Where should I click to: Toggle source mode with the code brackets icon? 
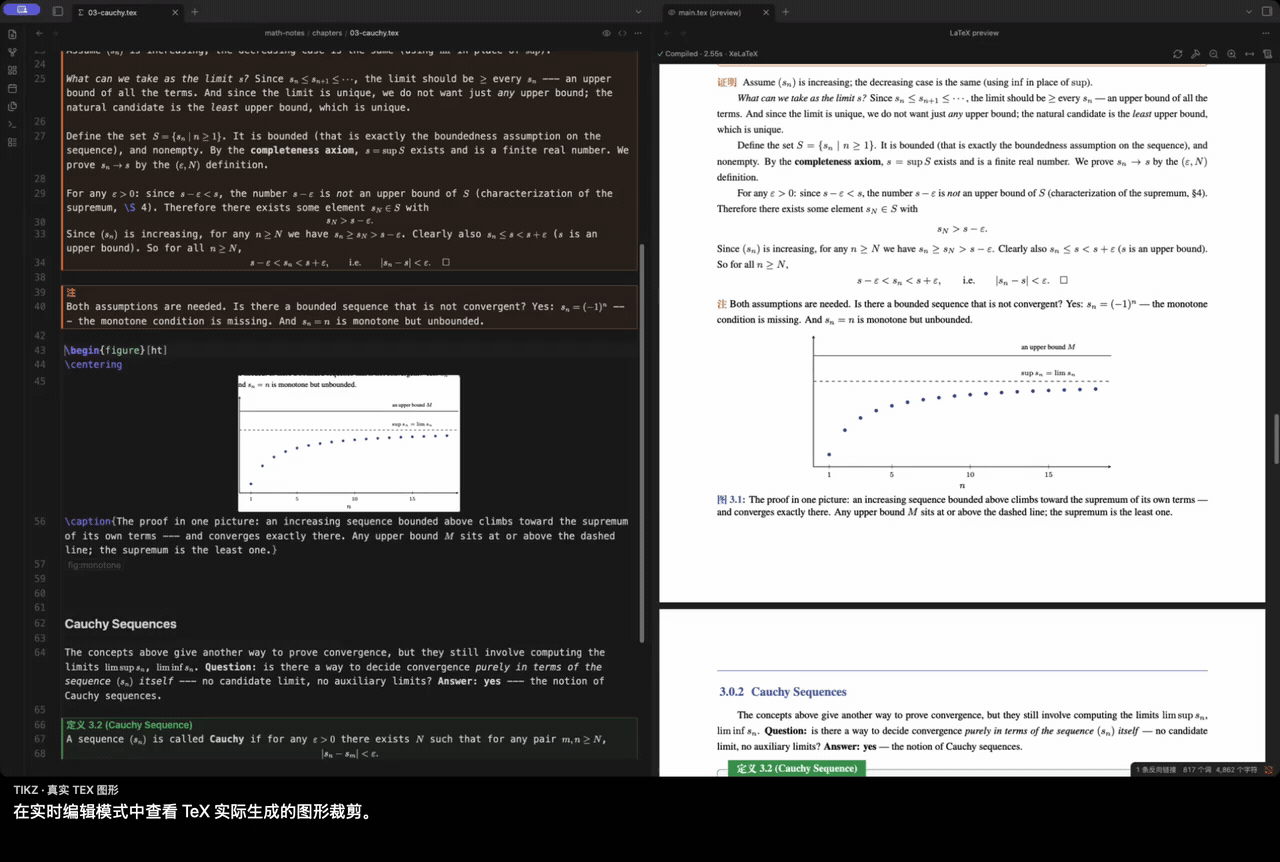(622, 33)
